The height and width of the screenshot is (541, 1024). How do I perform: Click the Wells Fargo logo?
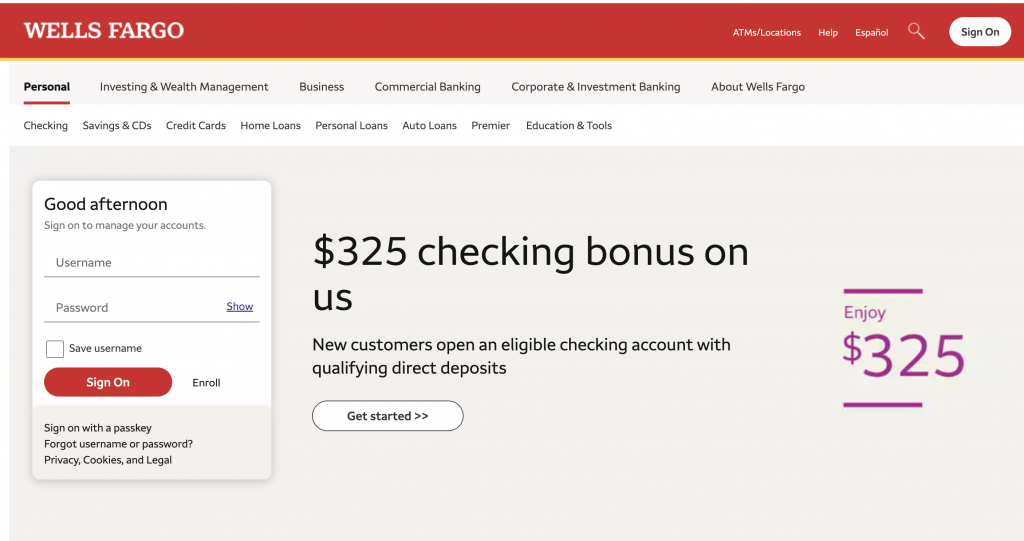tap(104, 31)
